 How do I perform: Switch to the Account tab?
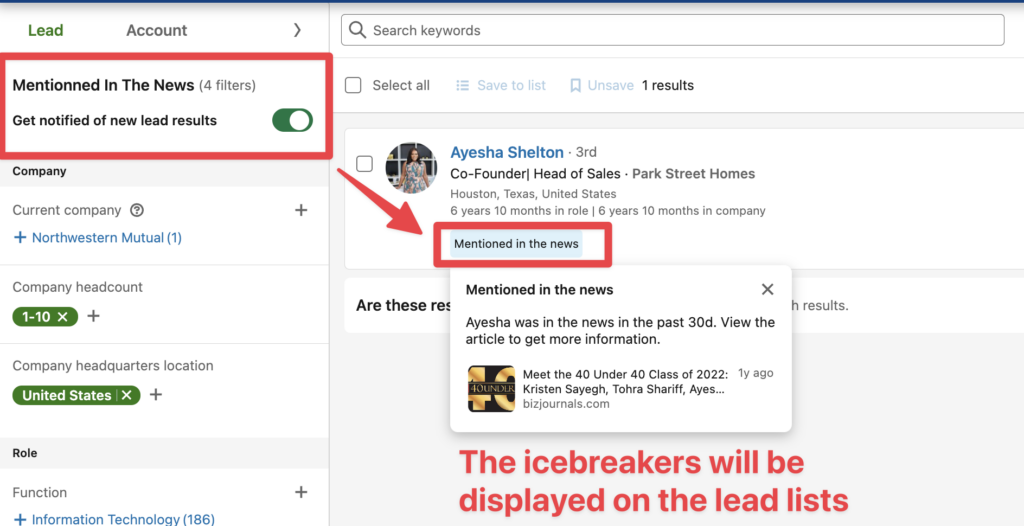[x=157, y=31]
